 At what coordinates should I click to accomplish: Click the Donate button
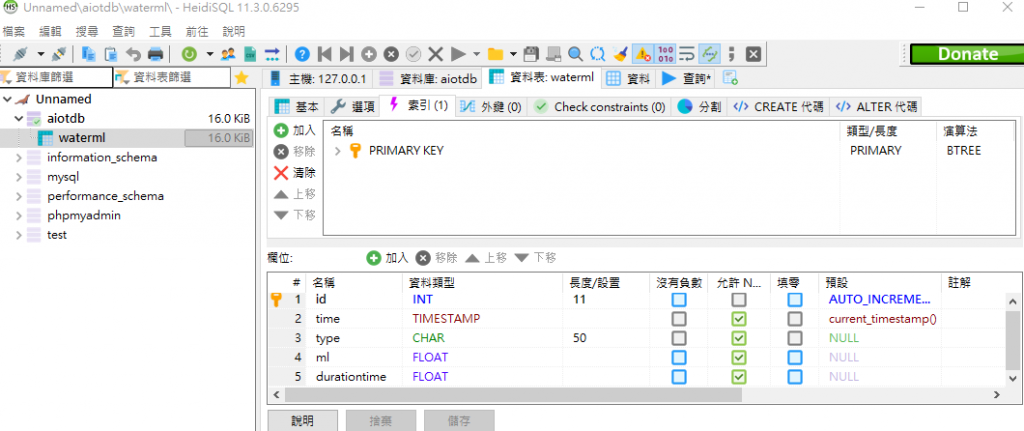click(x=967, y=54)
